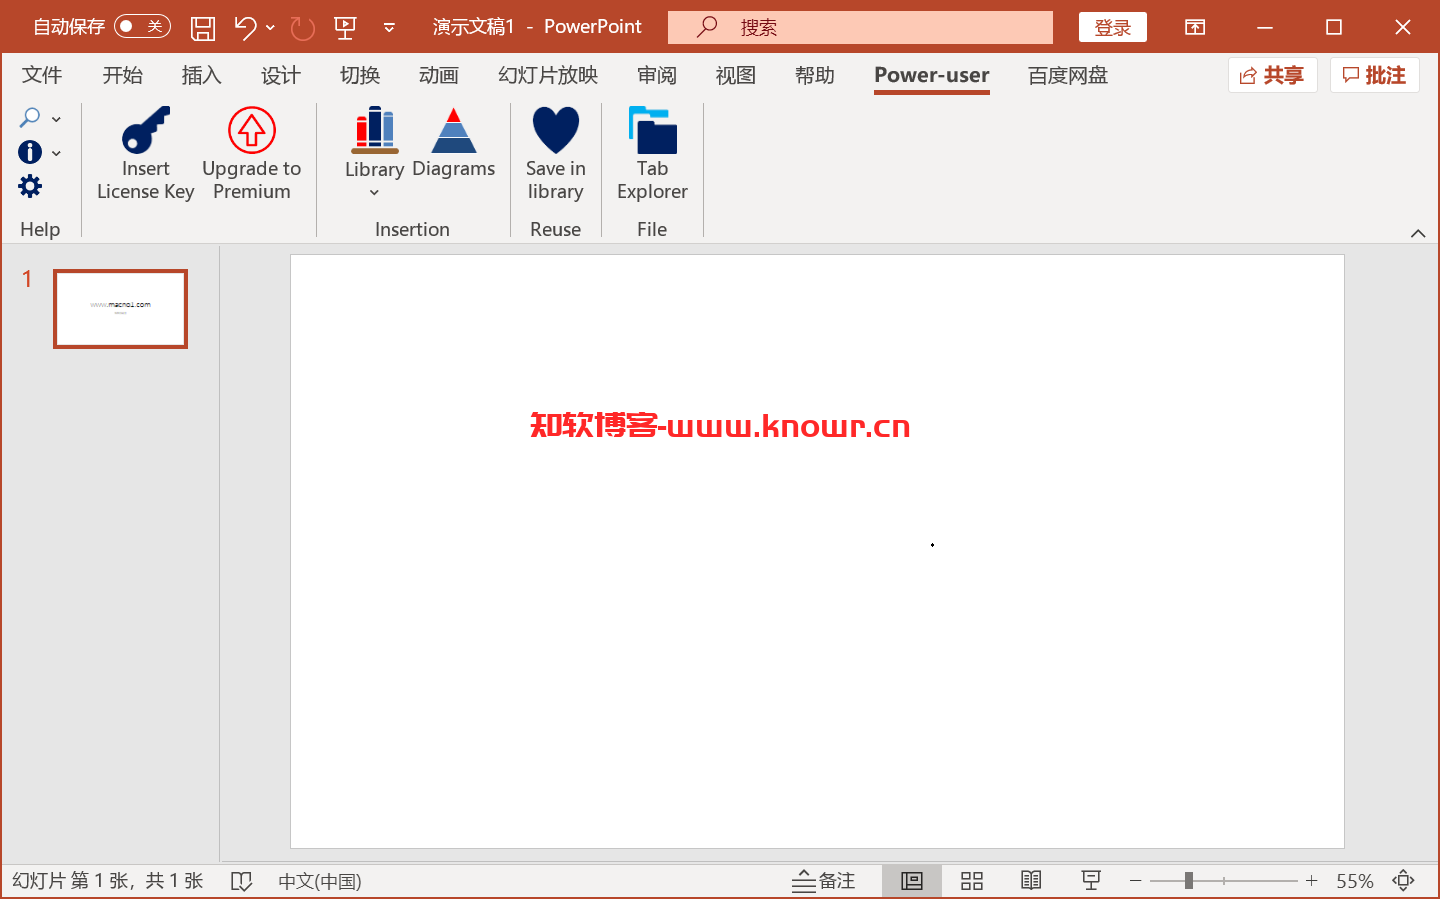Open the 幻灯片放映 tab

[548, 75]
